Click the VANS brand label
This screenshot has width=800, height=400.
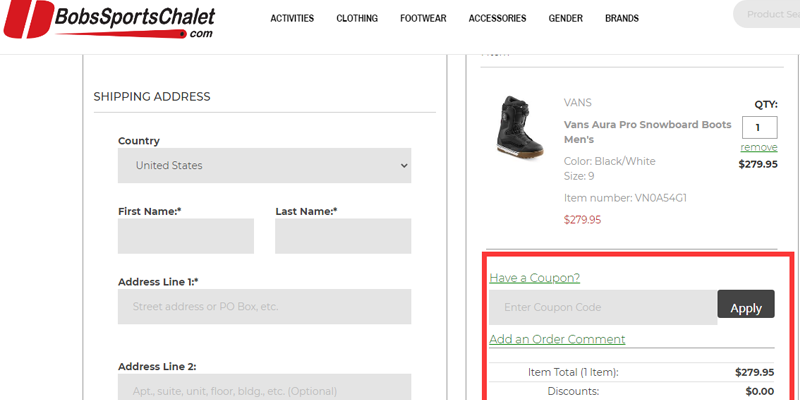578,103
